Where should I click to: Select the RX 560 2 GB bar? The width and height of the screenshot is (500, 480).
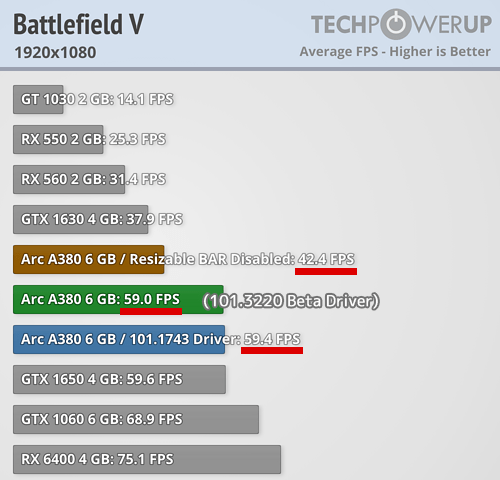tap(69, 179)
